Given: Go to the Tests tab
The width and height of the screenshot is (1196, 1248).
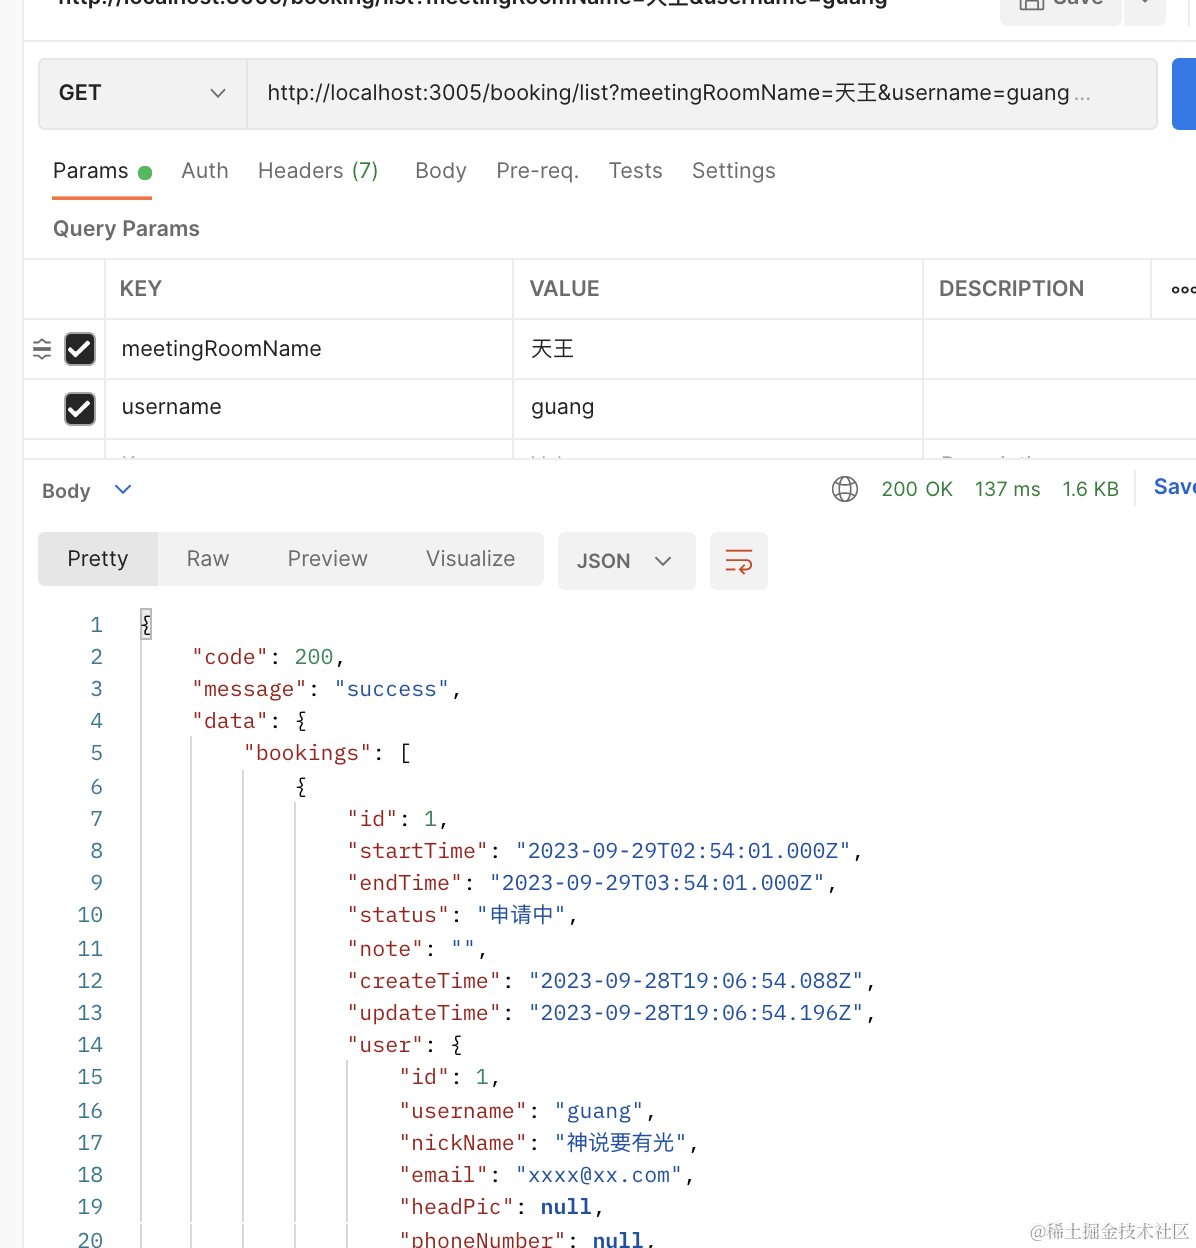Looking at the screenshot, I should tap(635, 171).
